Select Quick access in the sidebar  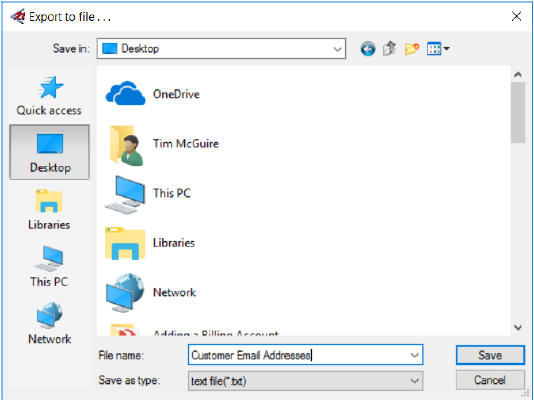(x=49, y=96)
